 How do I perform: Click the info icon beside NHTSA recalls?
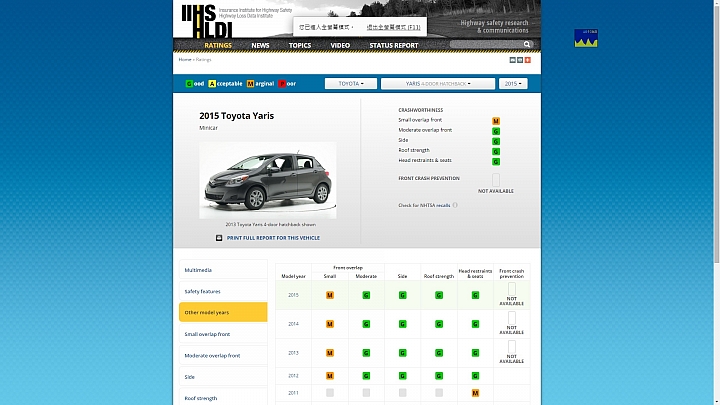(455, 205)
